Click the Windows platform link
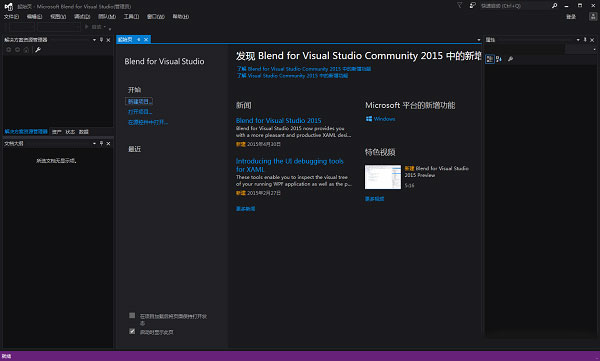600x361 pixels. pyautogui.click(x=384, y=119)
